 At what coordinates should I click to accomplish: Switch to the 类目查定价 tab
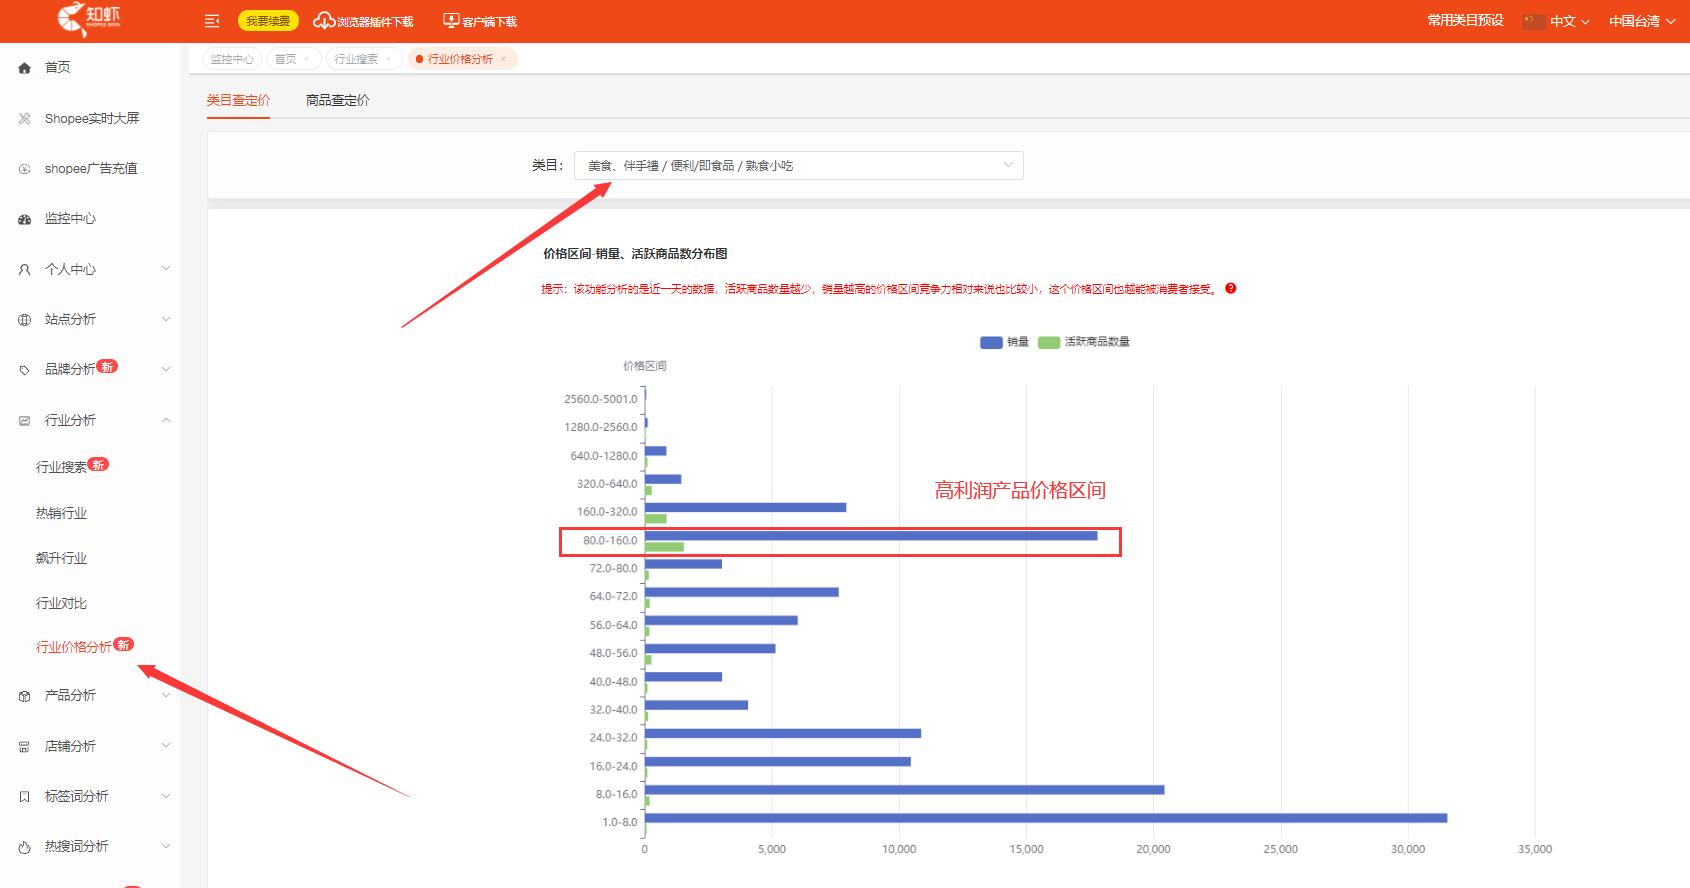click(238, 100)
